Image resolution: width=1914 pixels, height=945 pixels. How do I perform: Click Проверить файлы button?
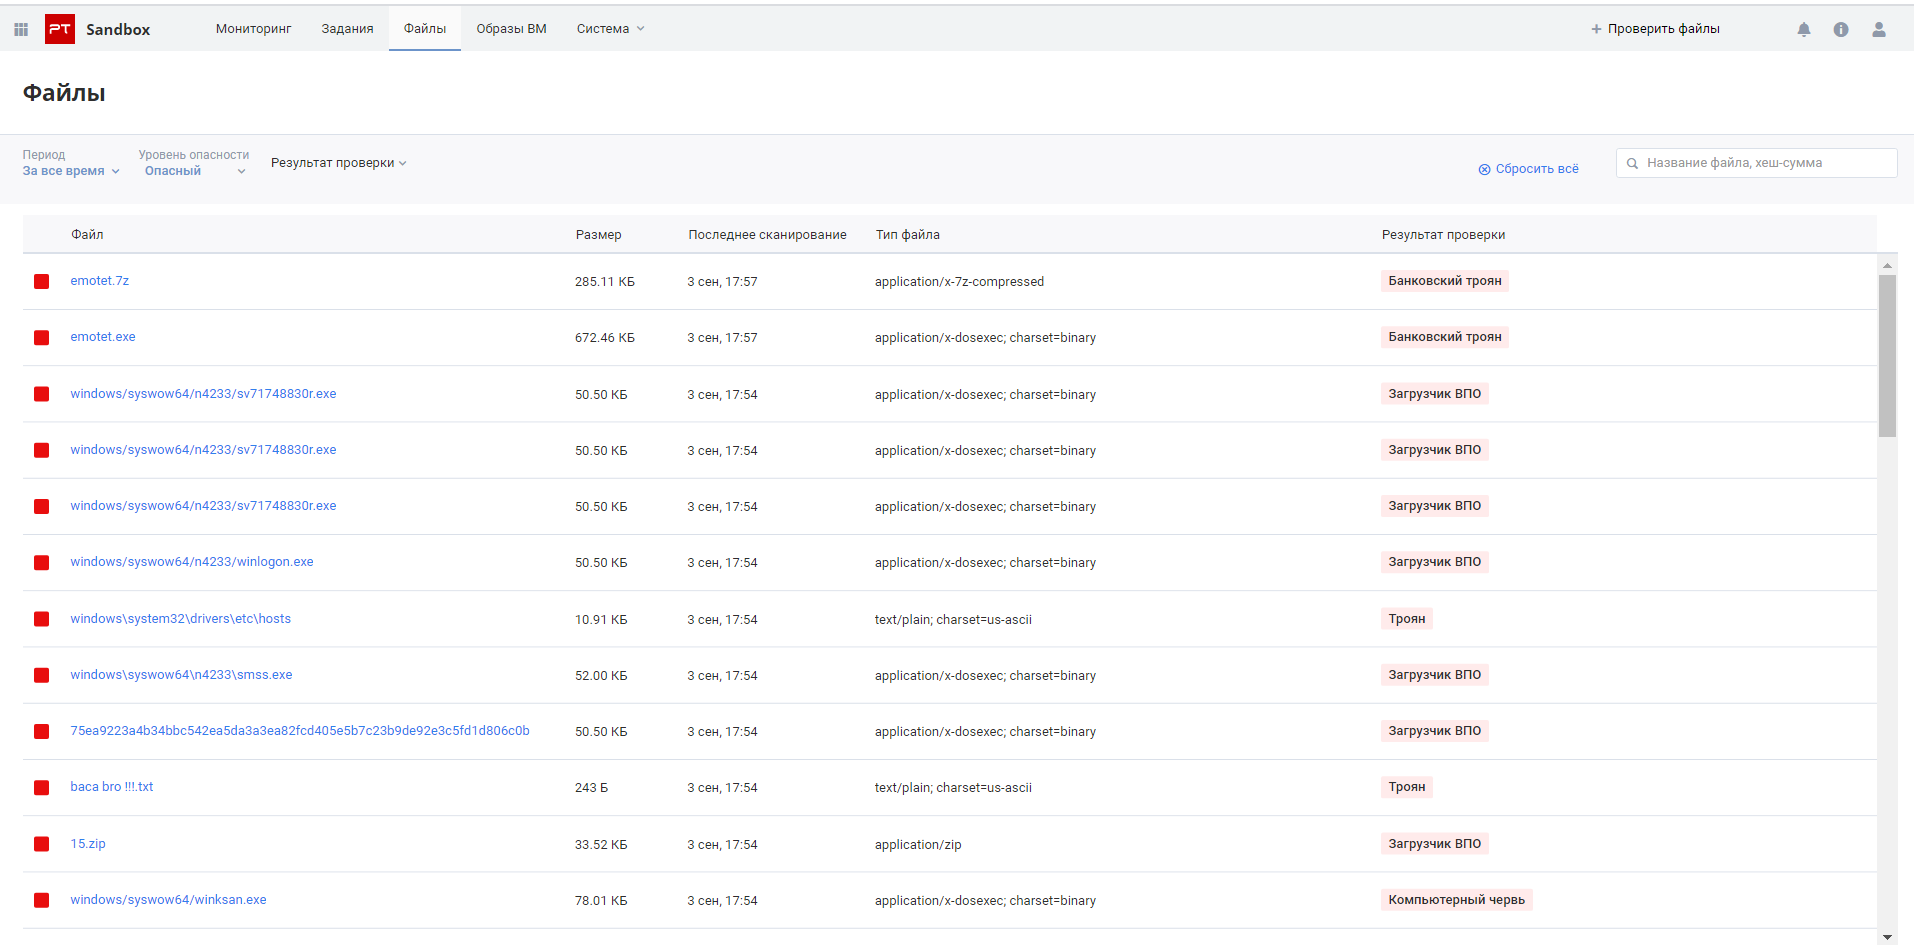1655,29
